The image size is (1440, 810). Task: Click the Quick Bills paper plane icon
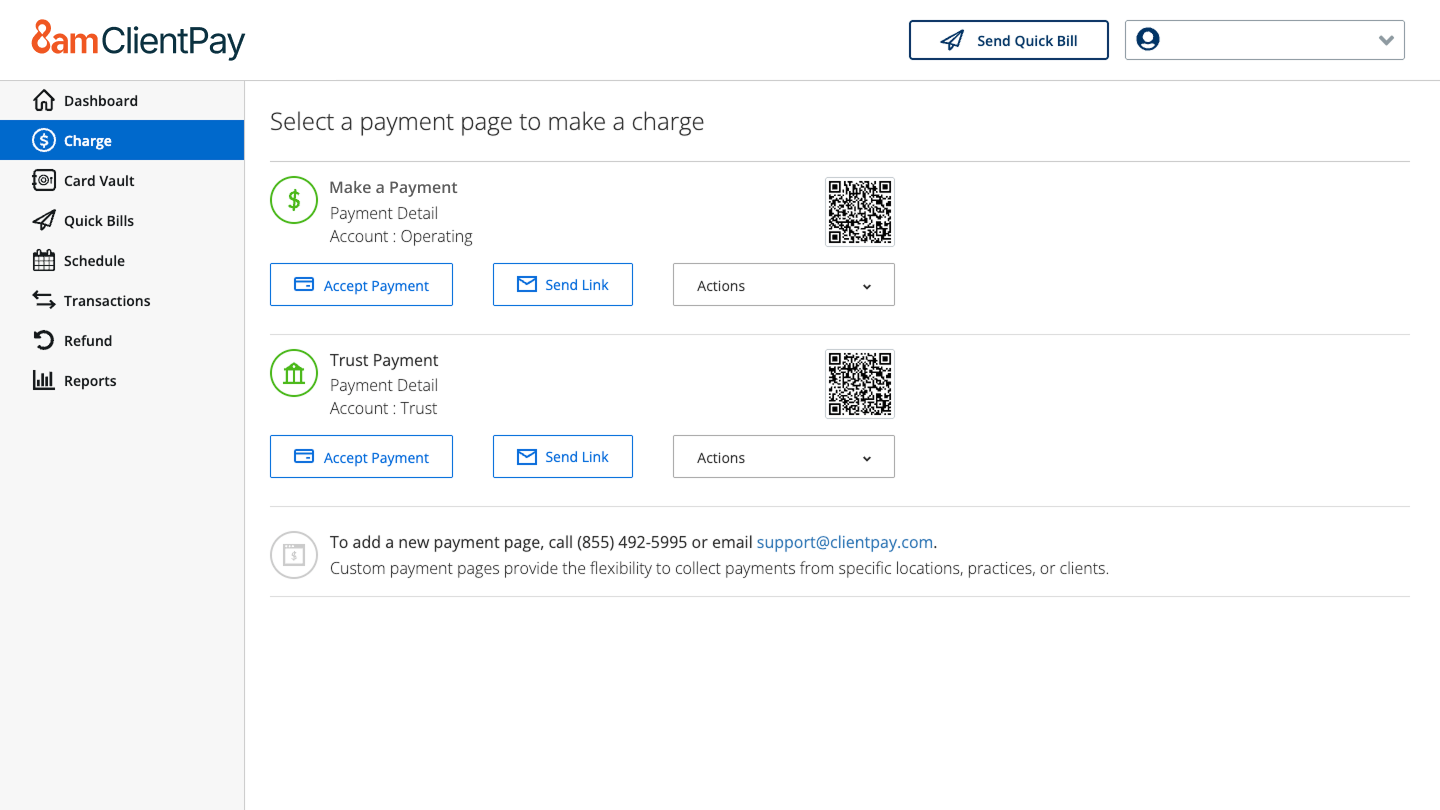(x=44, y=221)
